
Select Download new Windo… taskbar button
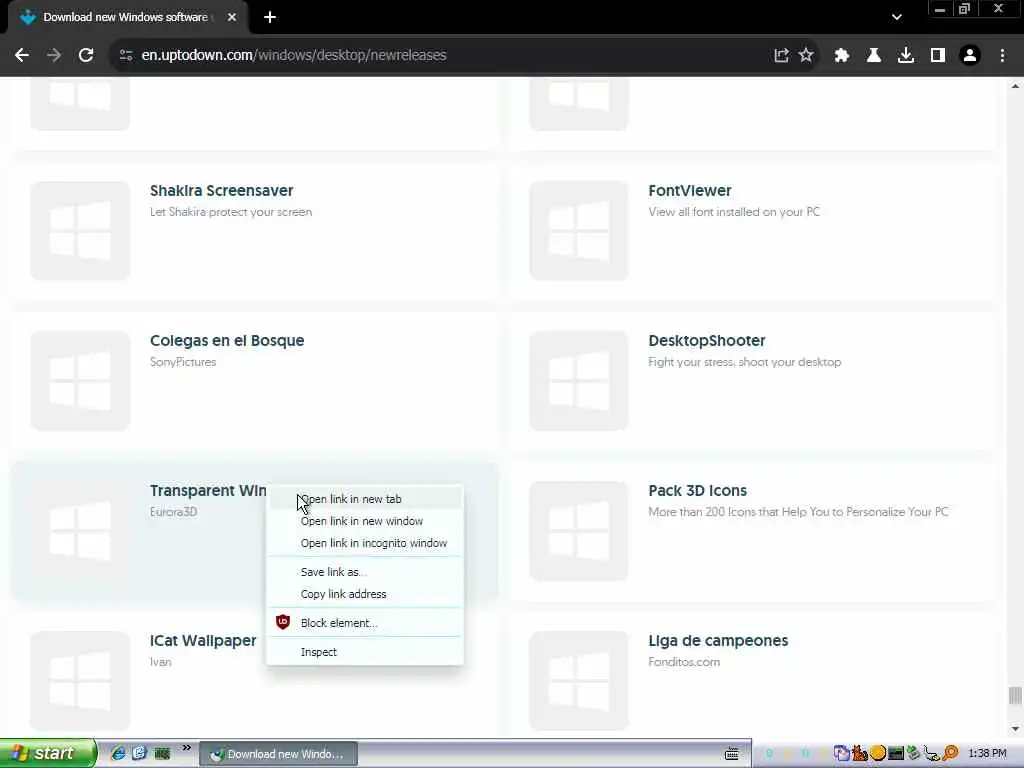(x=278, y=754)
